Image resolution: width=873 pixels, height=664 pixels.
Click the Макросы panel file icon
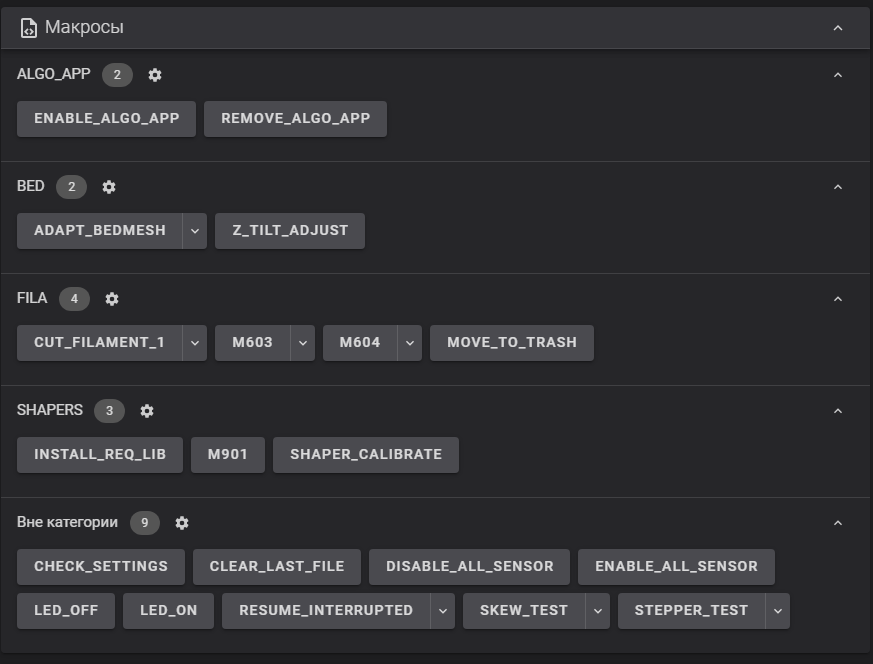tap(29, 28)
